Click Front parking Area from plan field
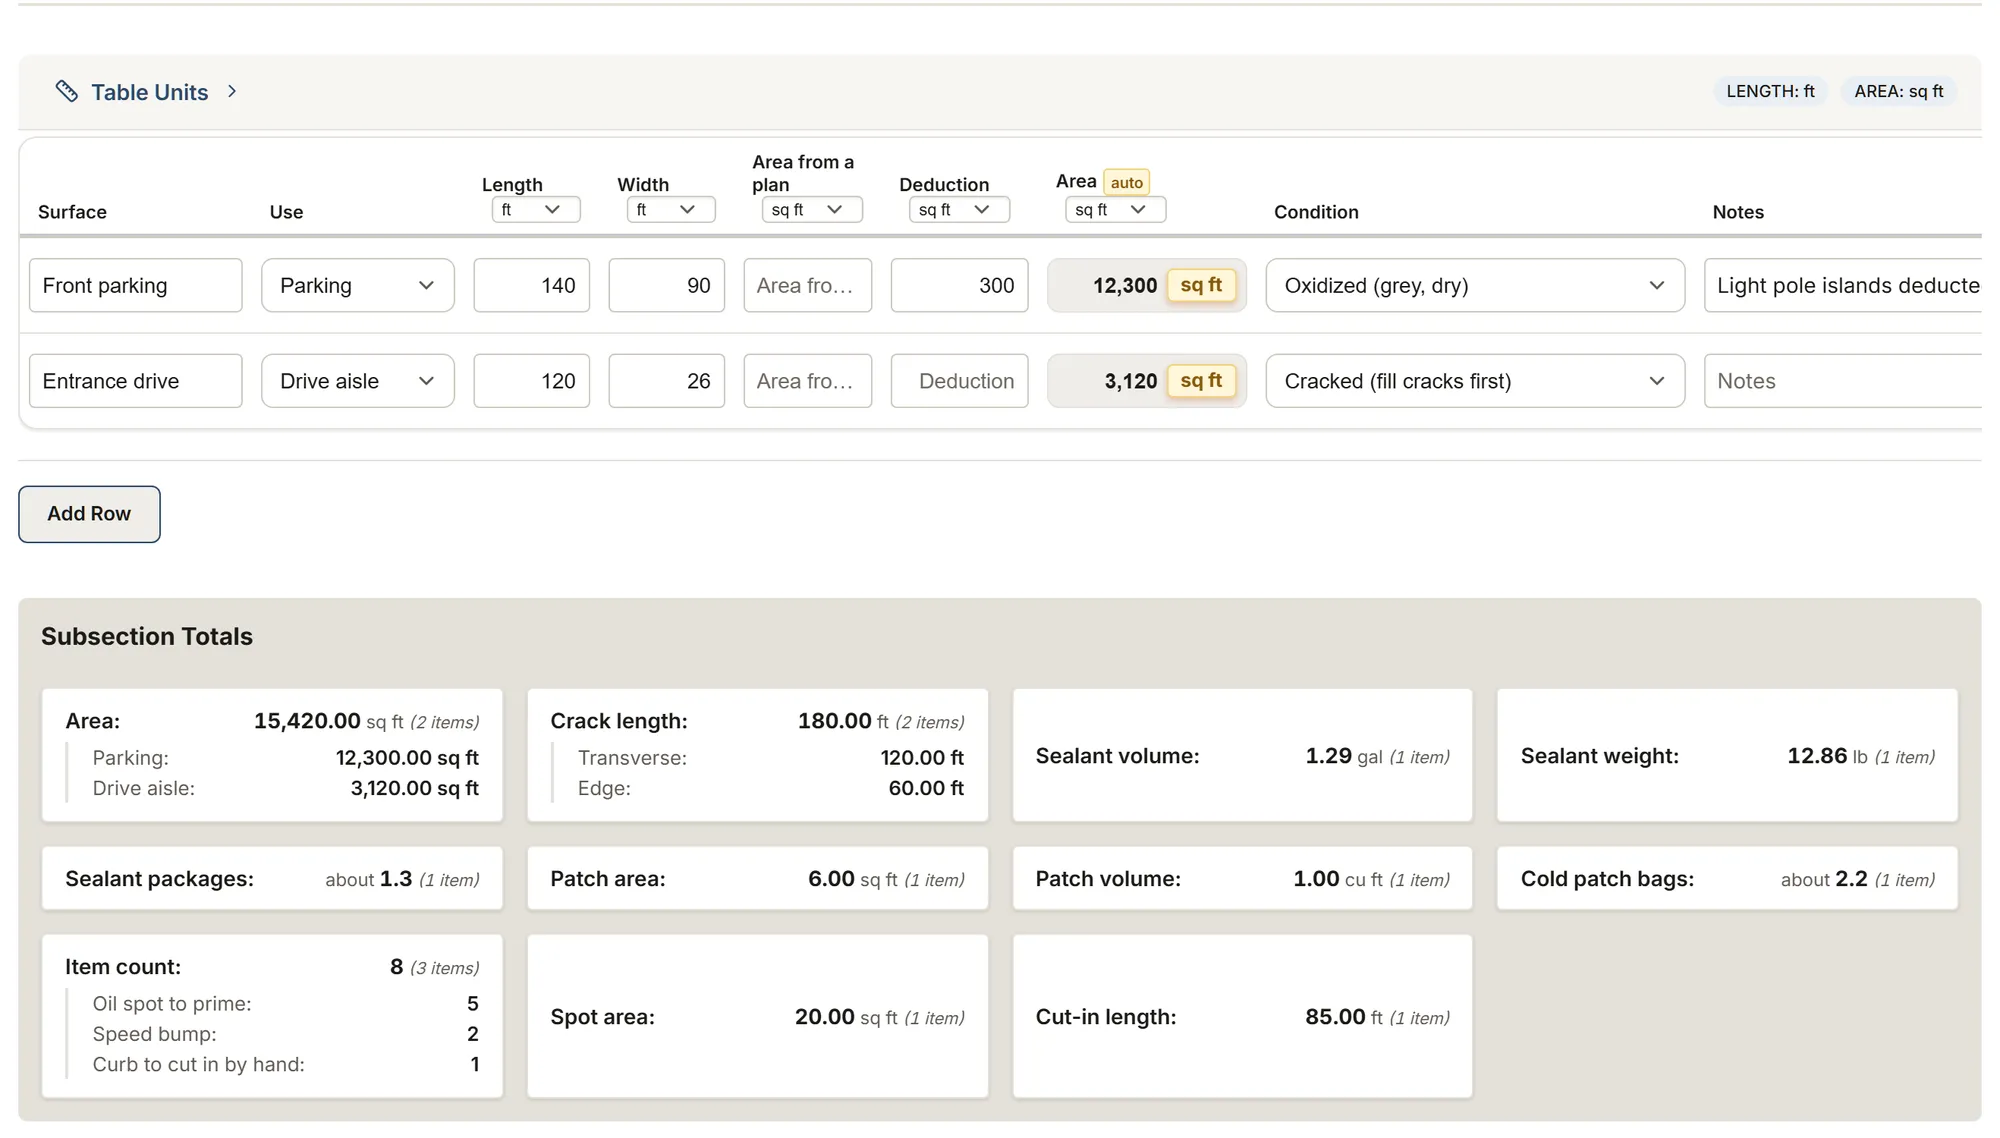Viewport: 2000px width, 1138px height. click(808, 285)
